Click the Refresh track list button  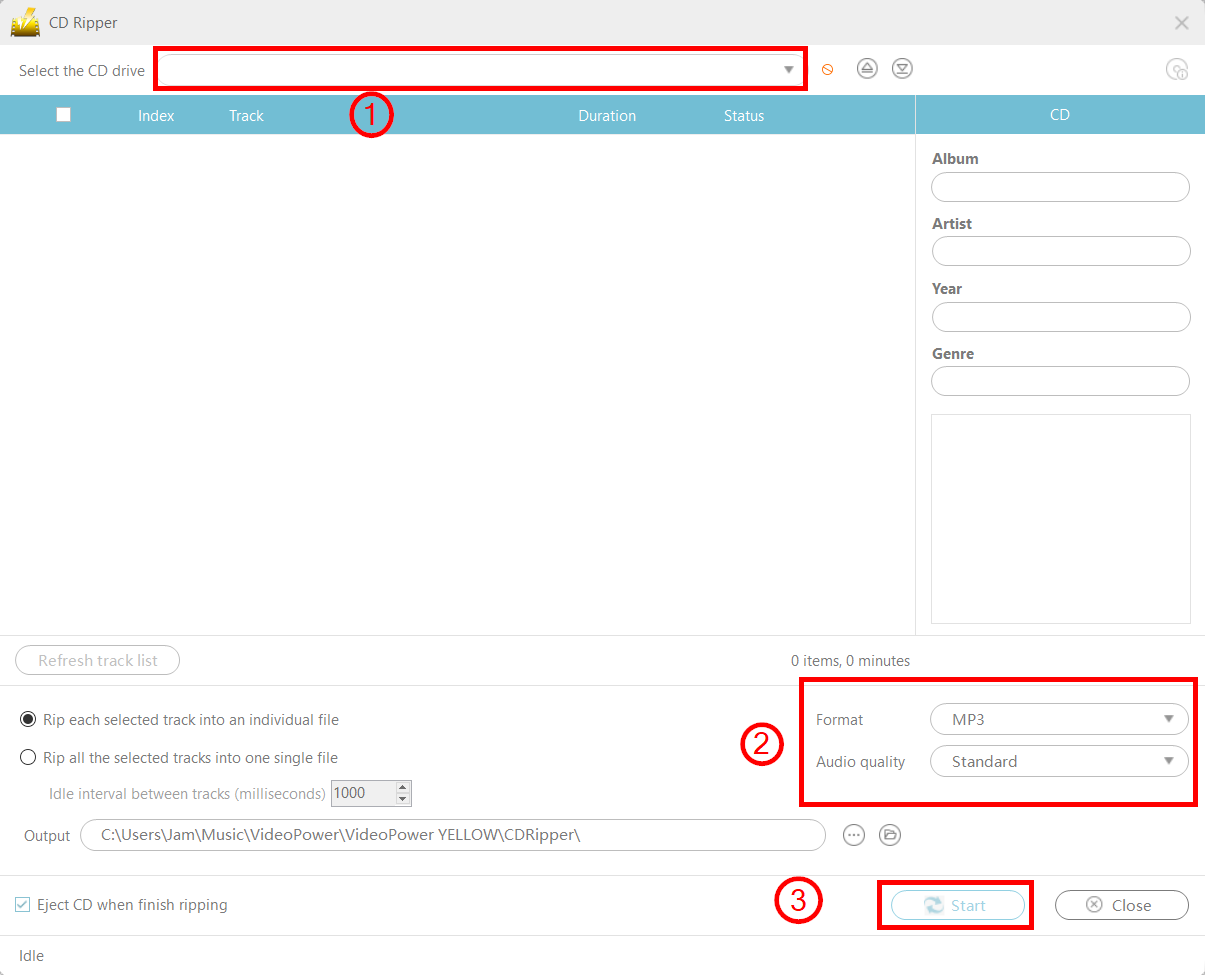tap(98, 661)
